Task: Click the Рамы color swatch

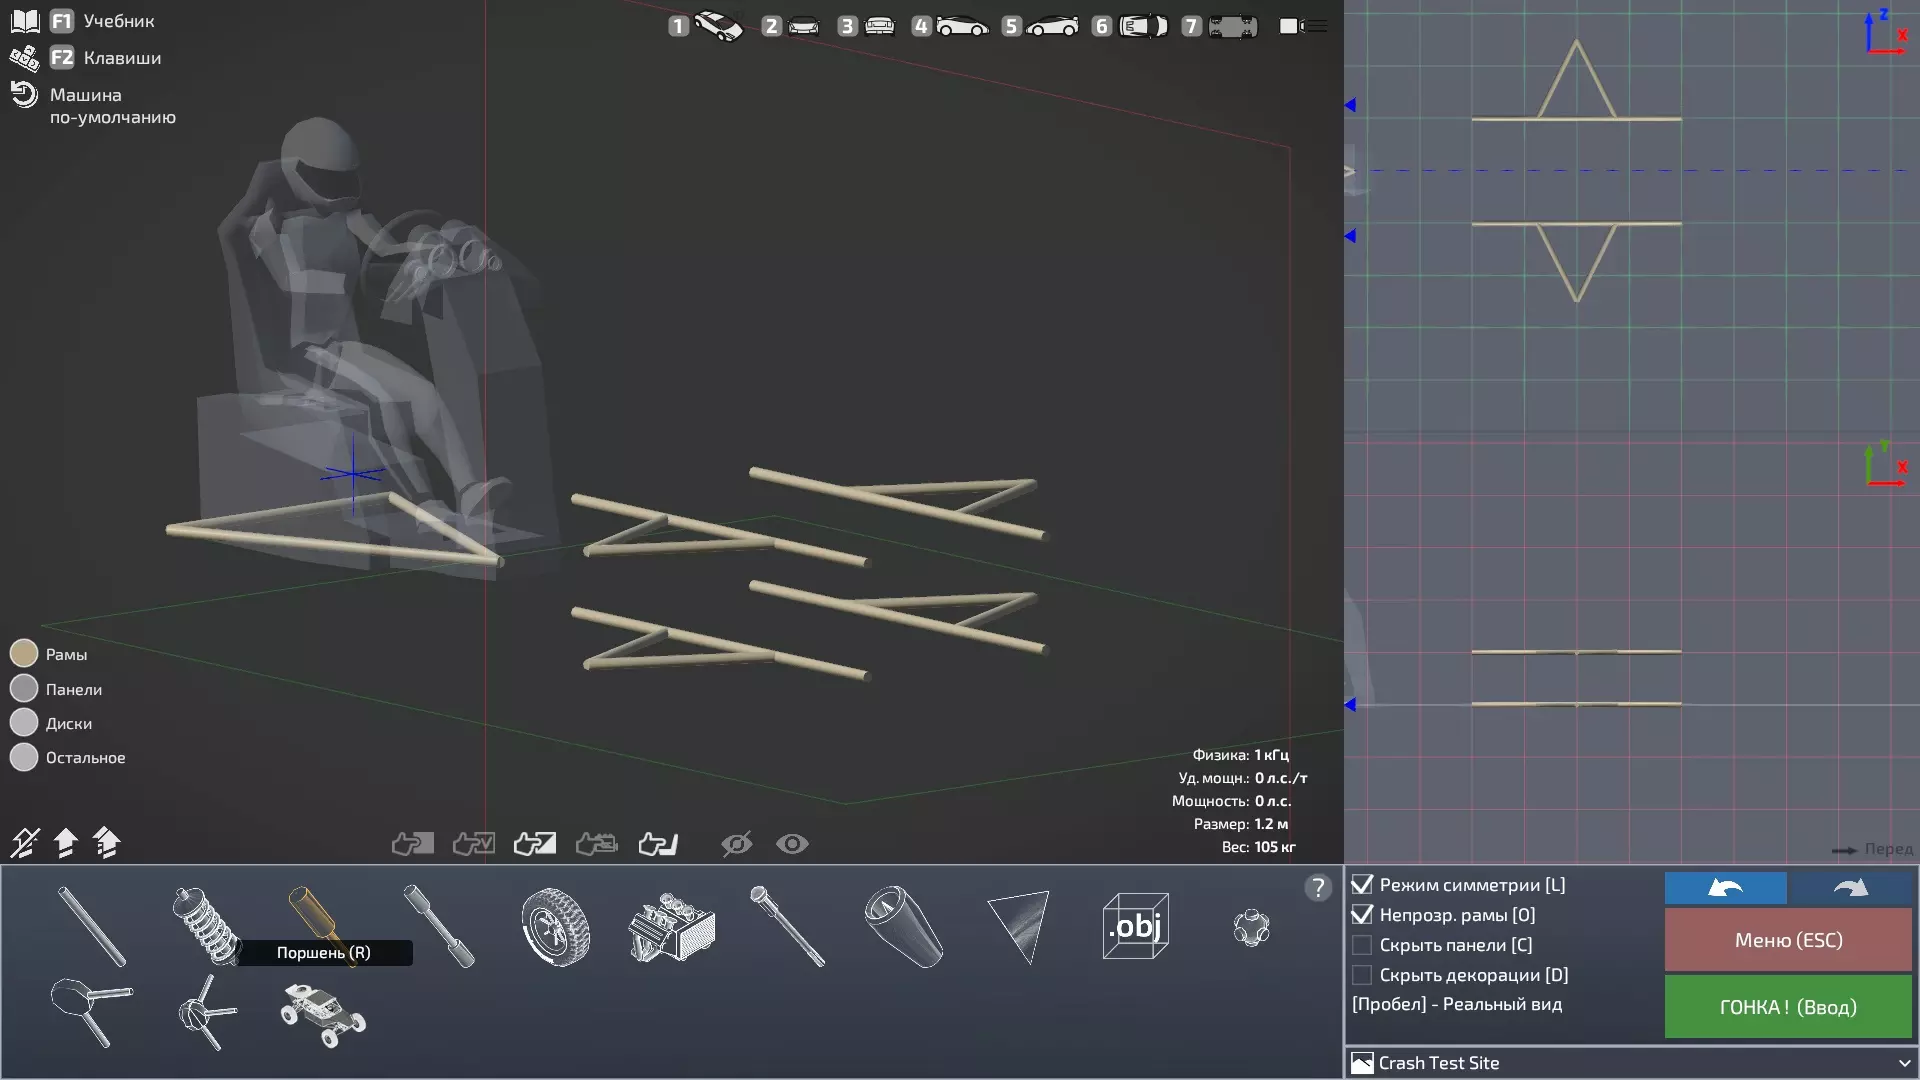Action: [x=24, y=654]
